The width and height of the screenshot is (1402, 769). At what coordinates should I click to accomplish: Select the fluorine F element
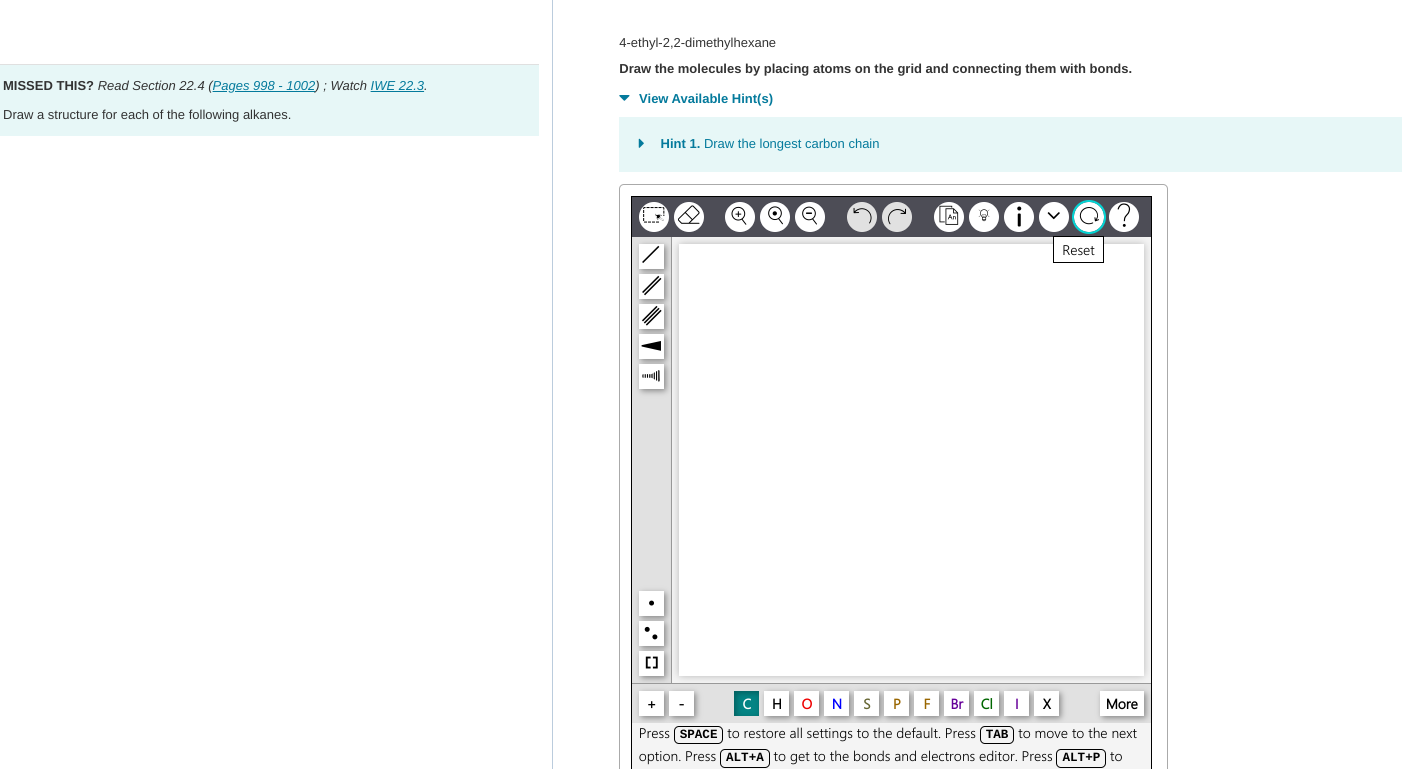coord(926,704)
